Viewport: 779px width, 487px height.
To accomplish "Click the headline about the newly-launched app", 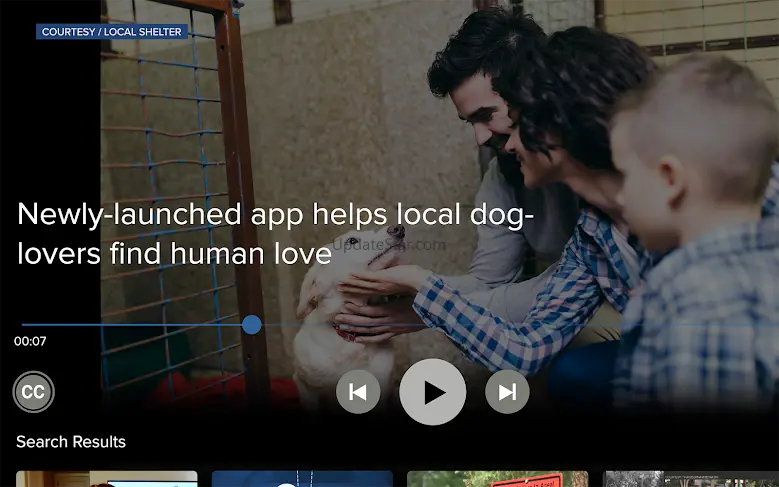I will point(276,234).
